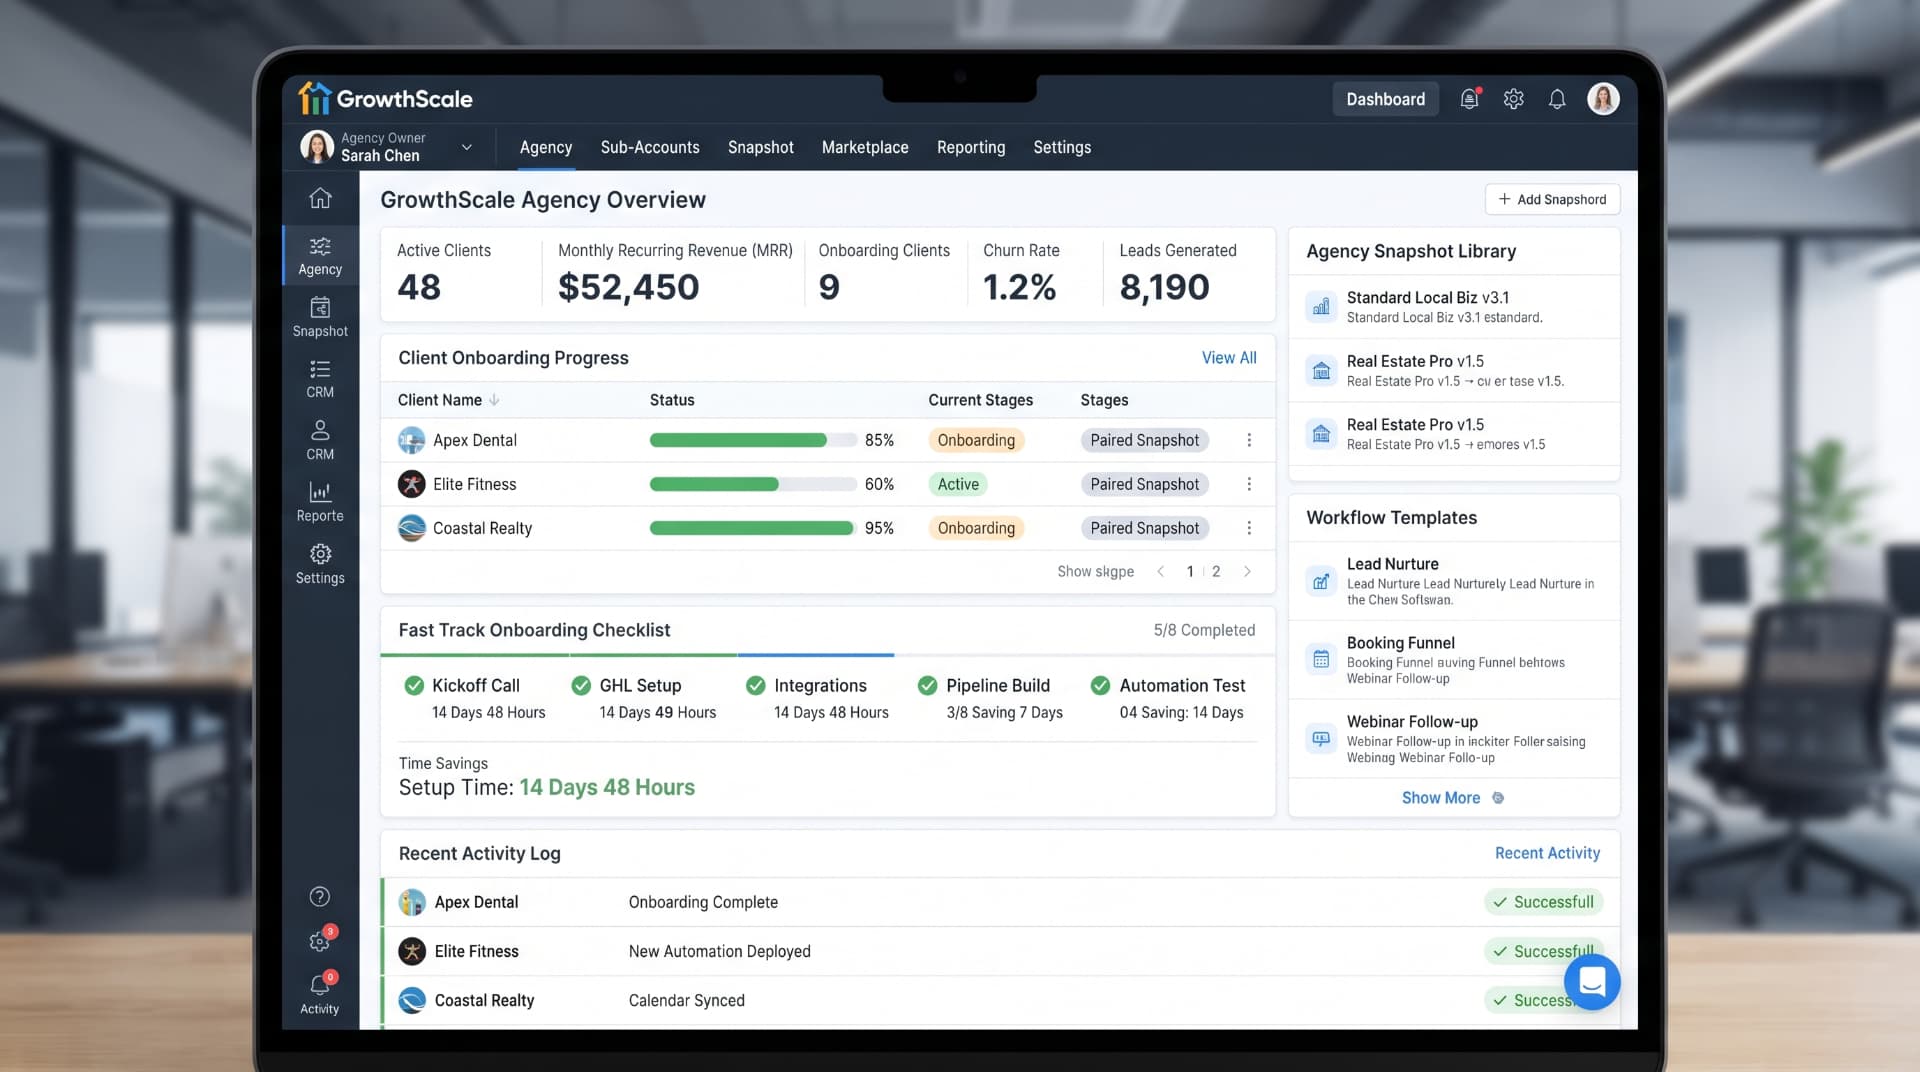This screenshot has width=1920, height=1072.
Task: Open Settings in the left sidebar
Action: pos(320,564)
